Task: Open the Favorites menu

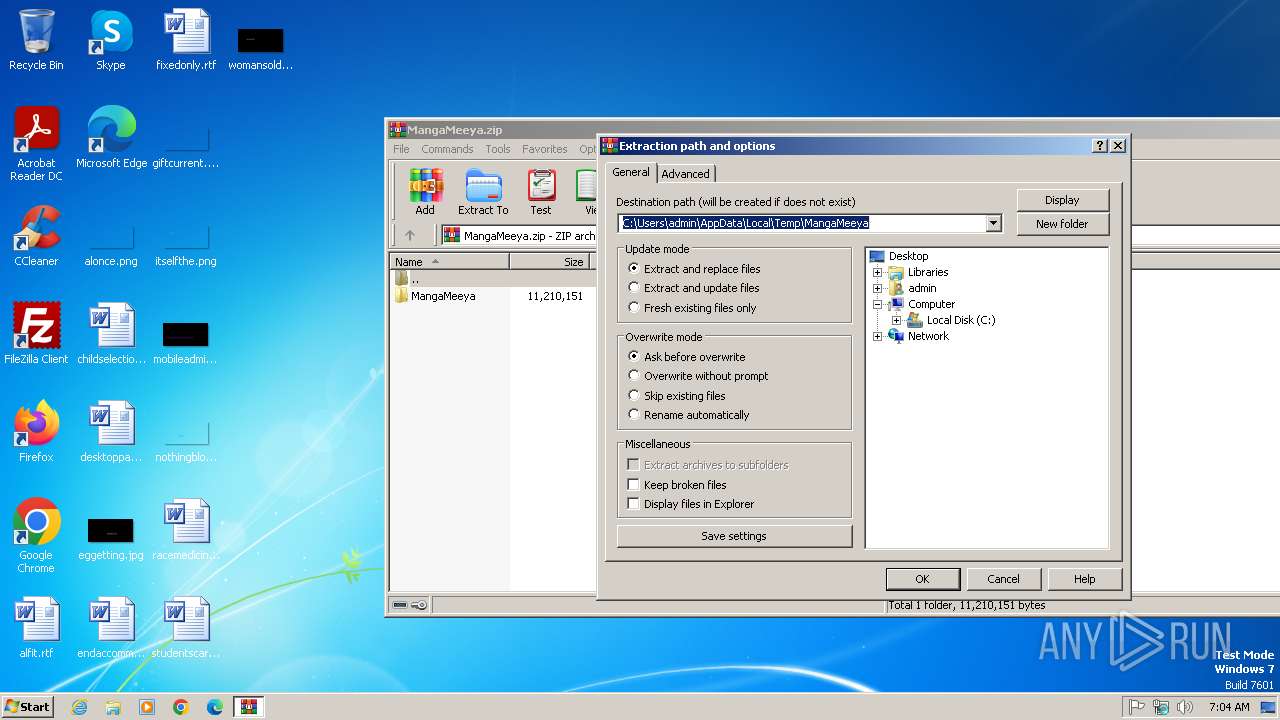Action: (x=544, y=149)
